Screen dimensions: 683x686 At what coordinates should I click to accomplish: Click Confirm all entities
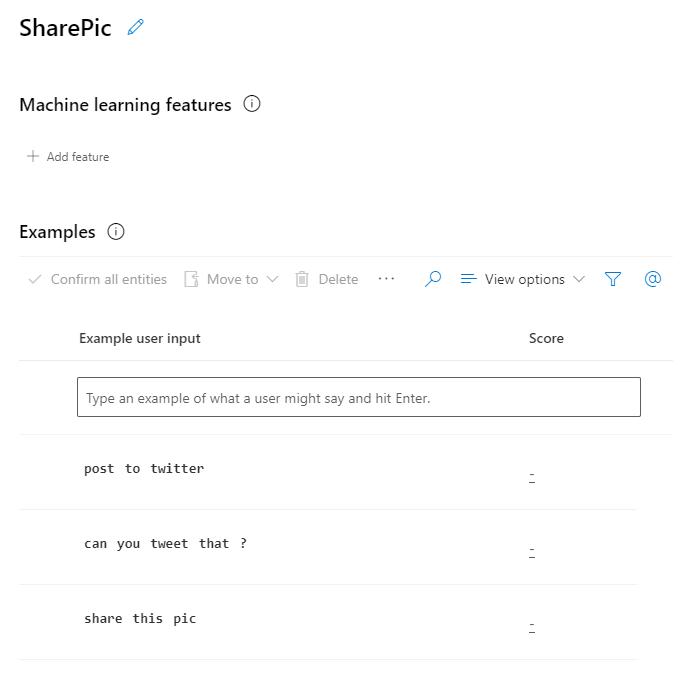98,280
